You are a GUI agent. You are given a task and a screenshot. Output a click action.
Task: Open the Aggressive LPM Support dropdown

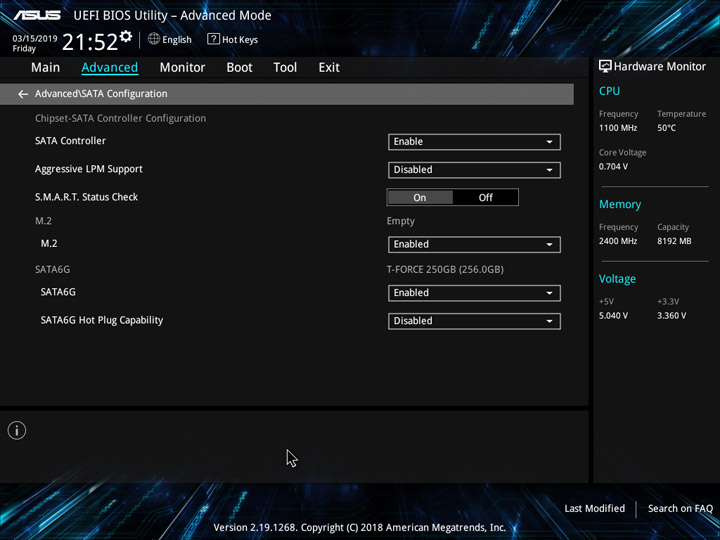click(474, 170)
